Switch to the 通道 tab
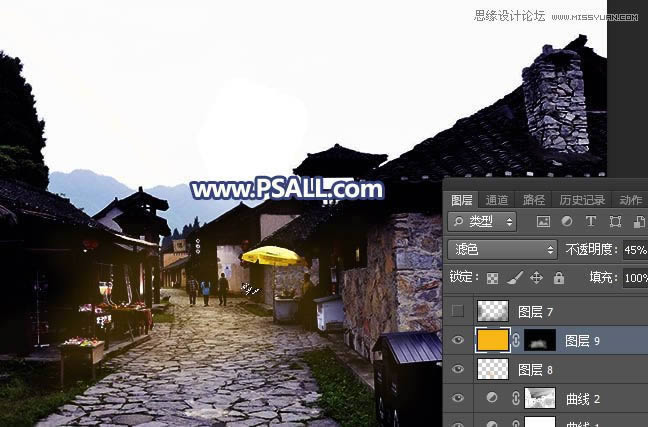 tap(497, 200)
